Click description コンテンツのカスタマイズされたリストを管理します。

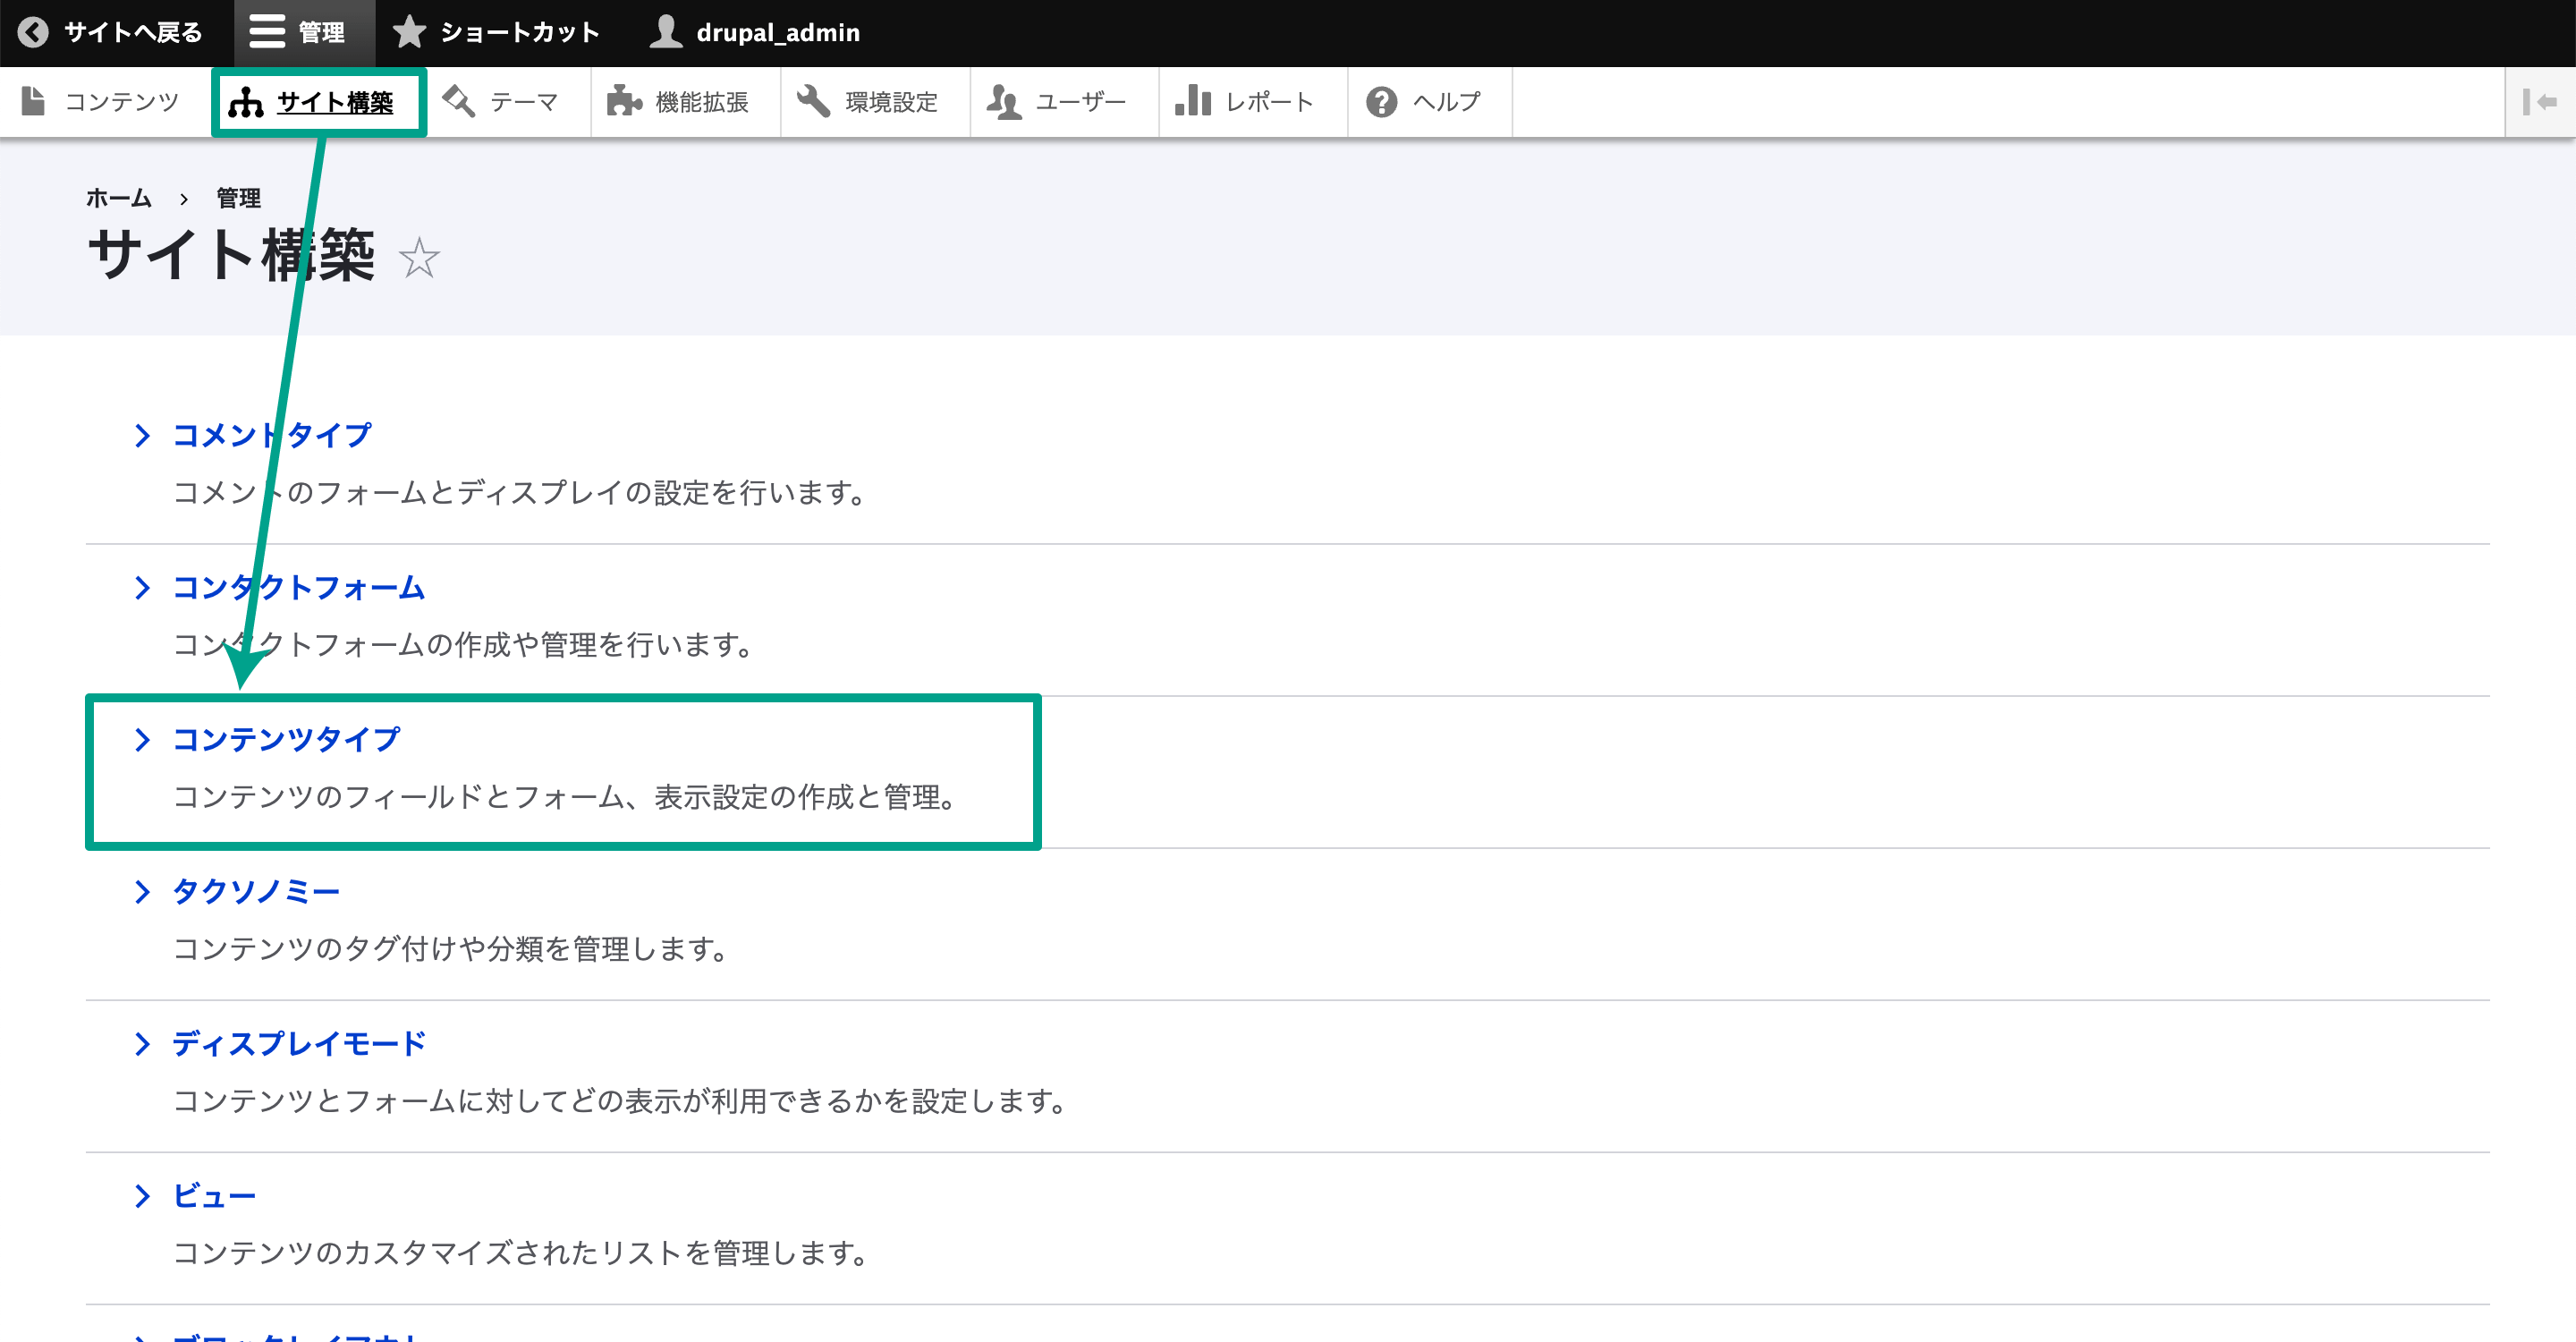(x=520, y=1253)
